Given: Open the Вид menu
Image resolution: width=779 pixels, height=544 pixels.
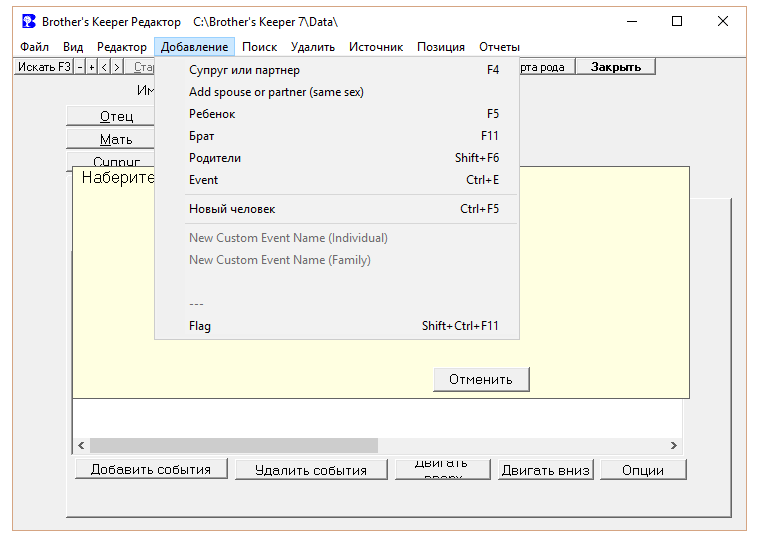Looking at the screenshot, I should coord(73,47).
